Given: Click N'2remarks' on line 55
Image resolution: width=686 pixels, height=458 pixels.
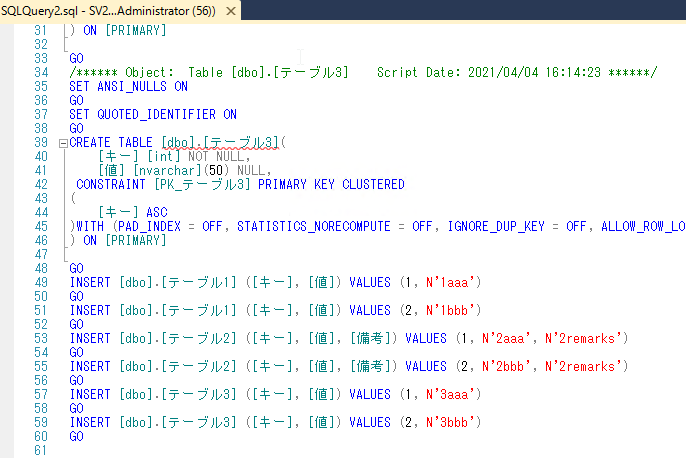Looking at the screenshot, I should 584,366.
